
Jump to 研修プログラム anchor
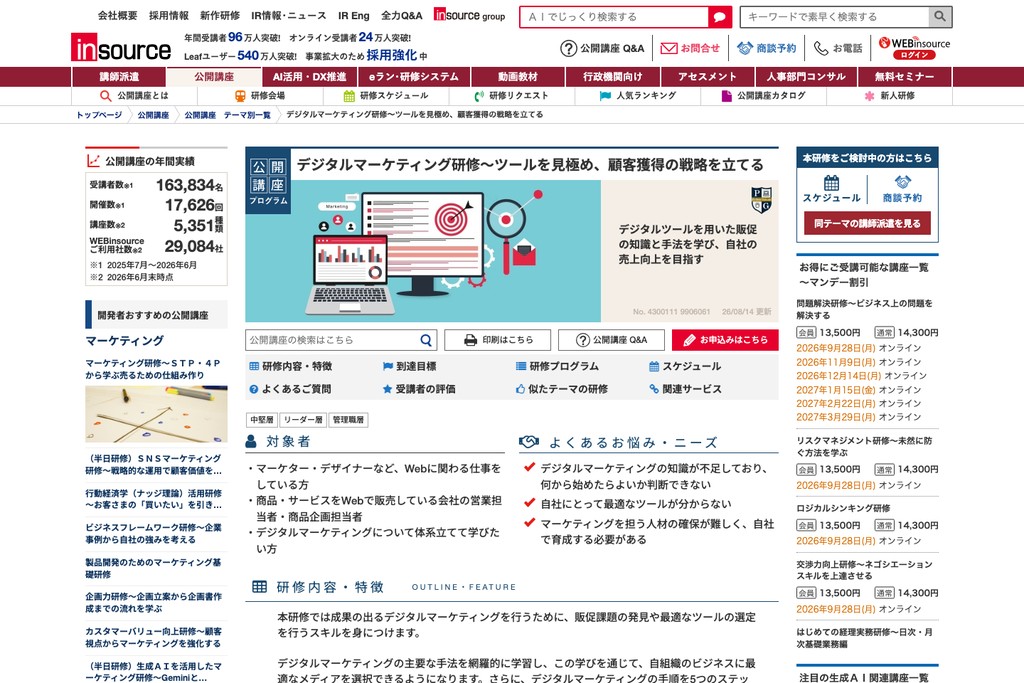tap(557, 366)
